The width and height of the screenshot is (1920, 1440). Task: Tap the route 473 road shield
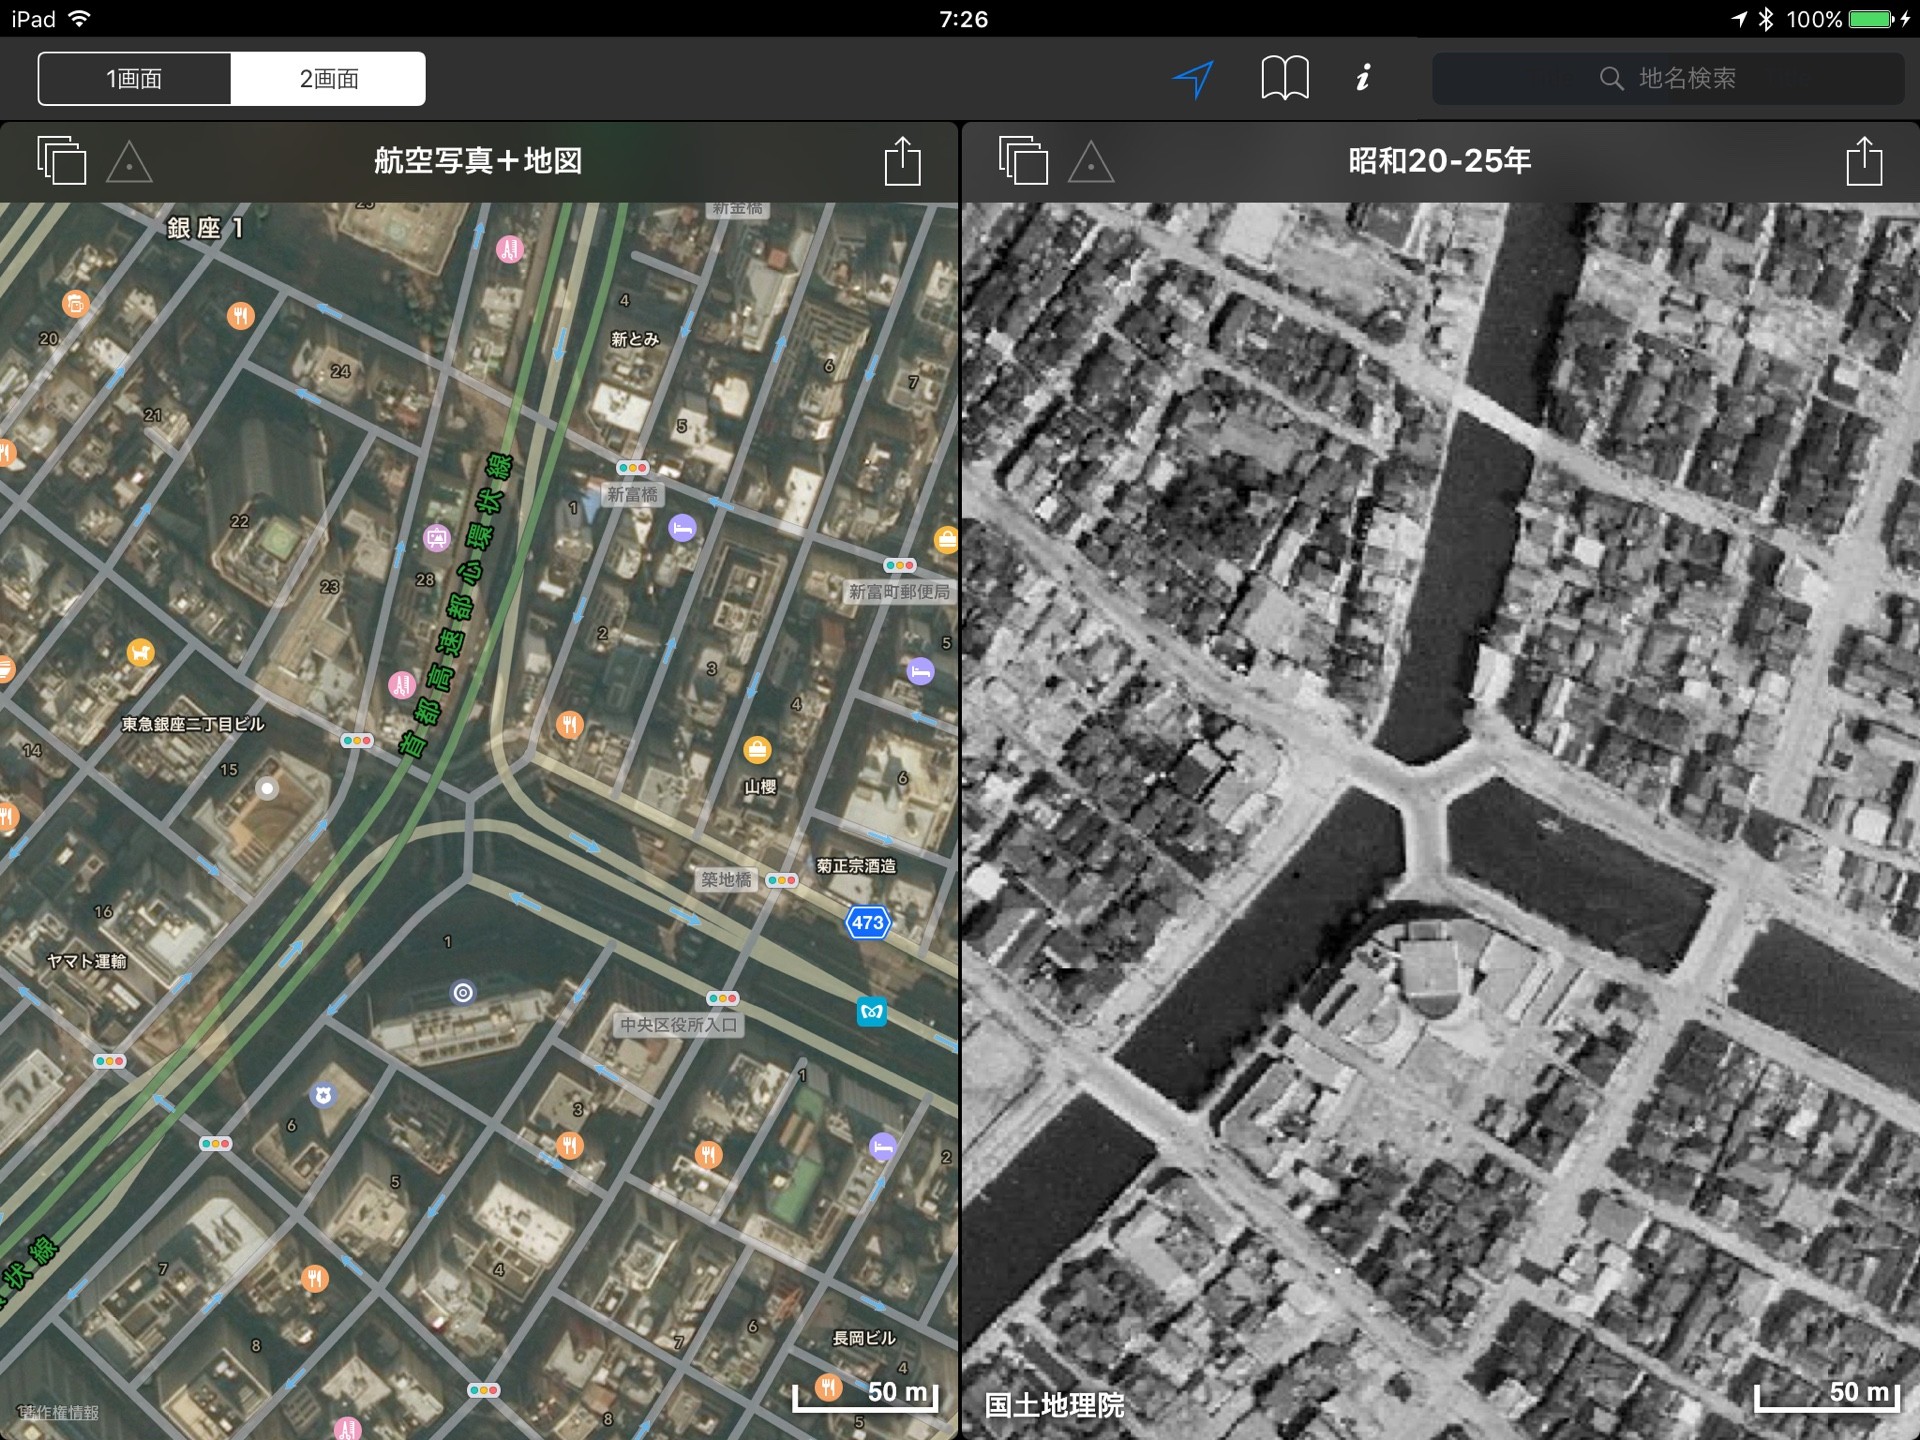[x=867, y=922]
